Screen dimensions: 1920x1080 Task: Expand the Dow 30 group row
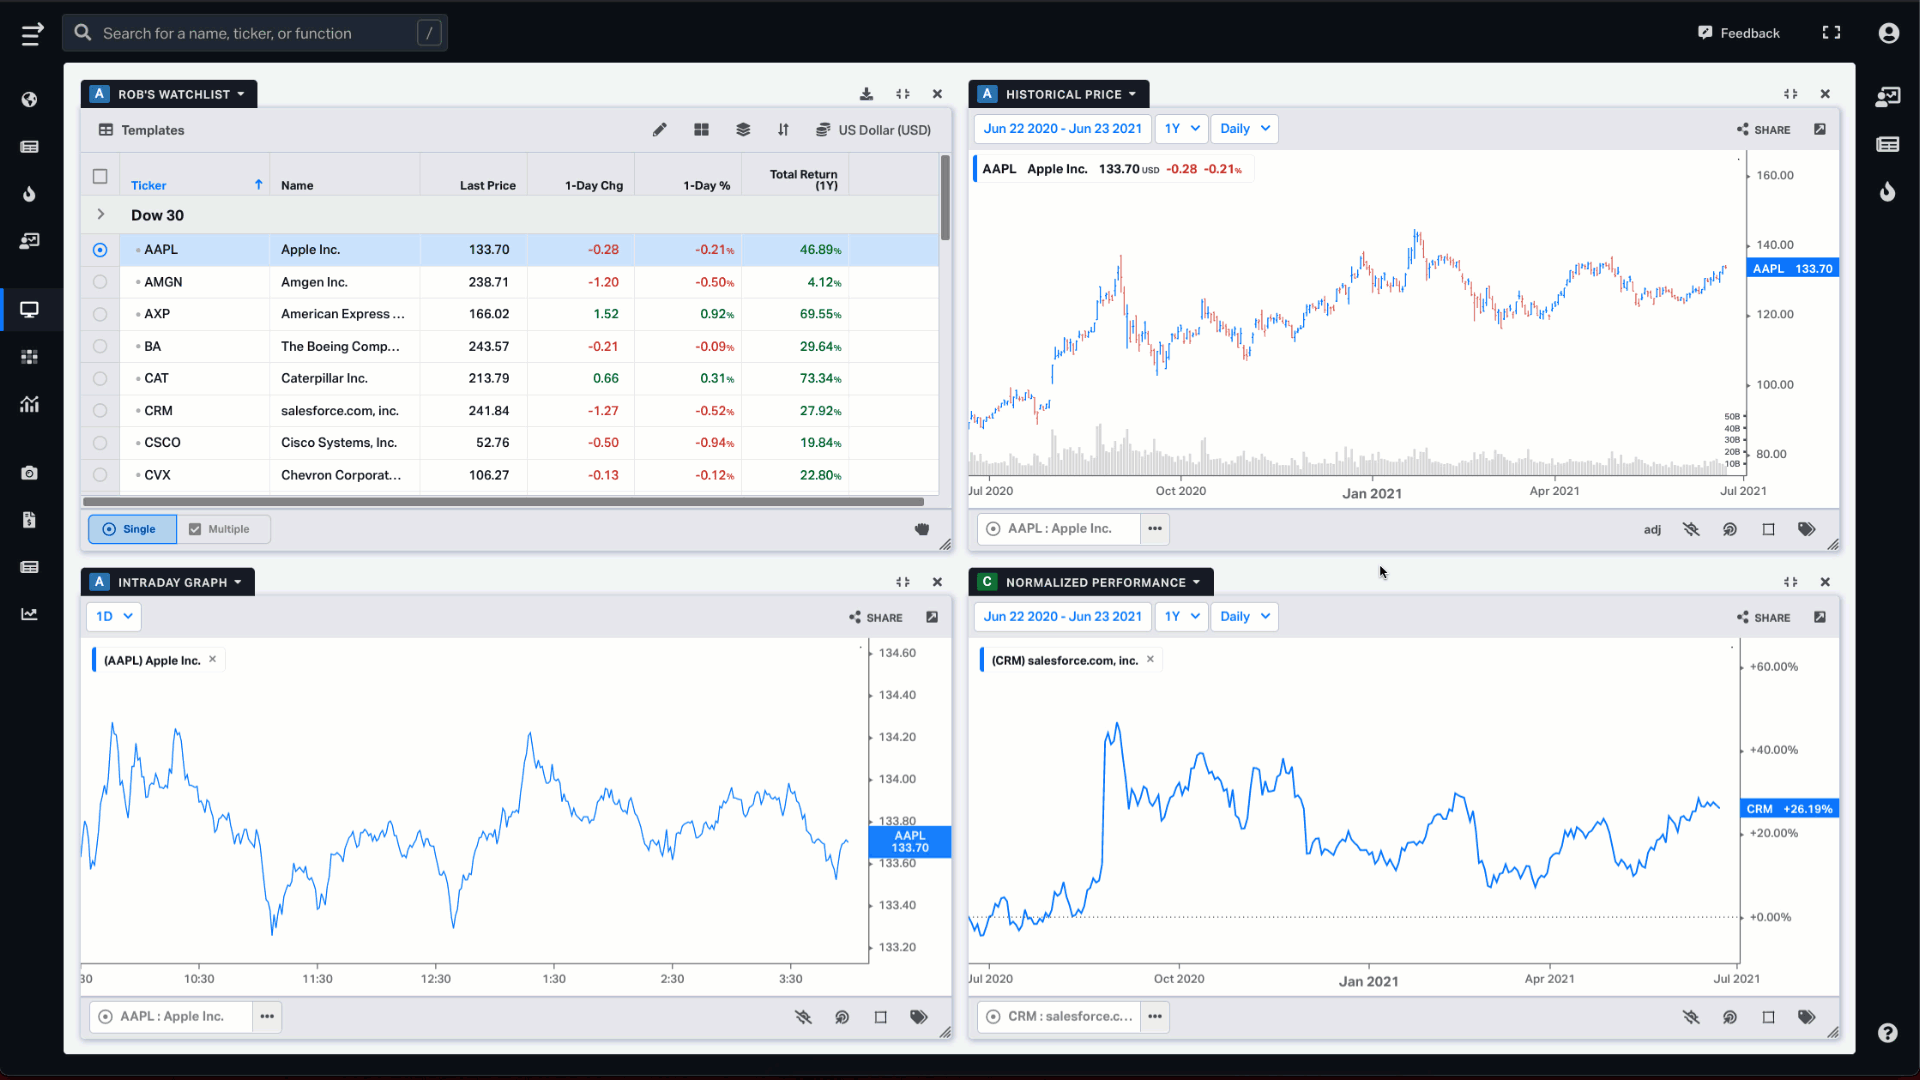(101, 215)
